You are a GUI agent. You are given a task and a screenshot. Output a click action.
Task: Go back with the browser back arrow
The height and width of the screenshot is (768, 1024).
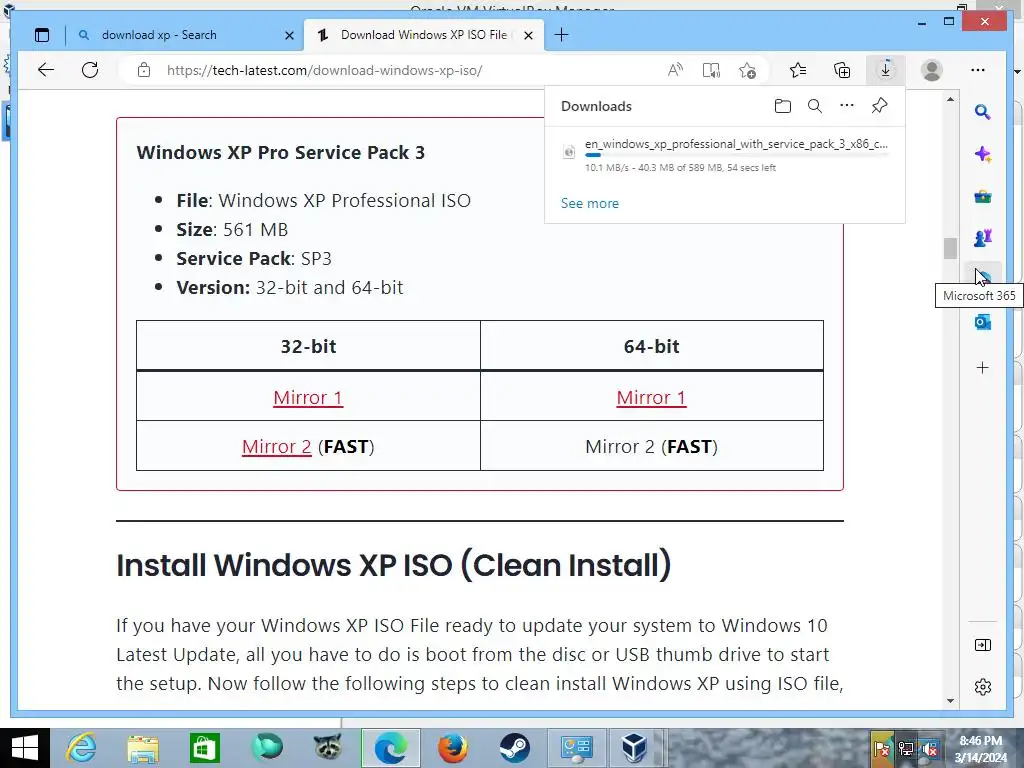pos(46,70)
